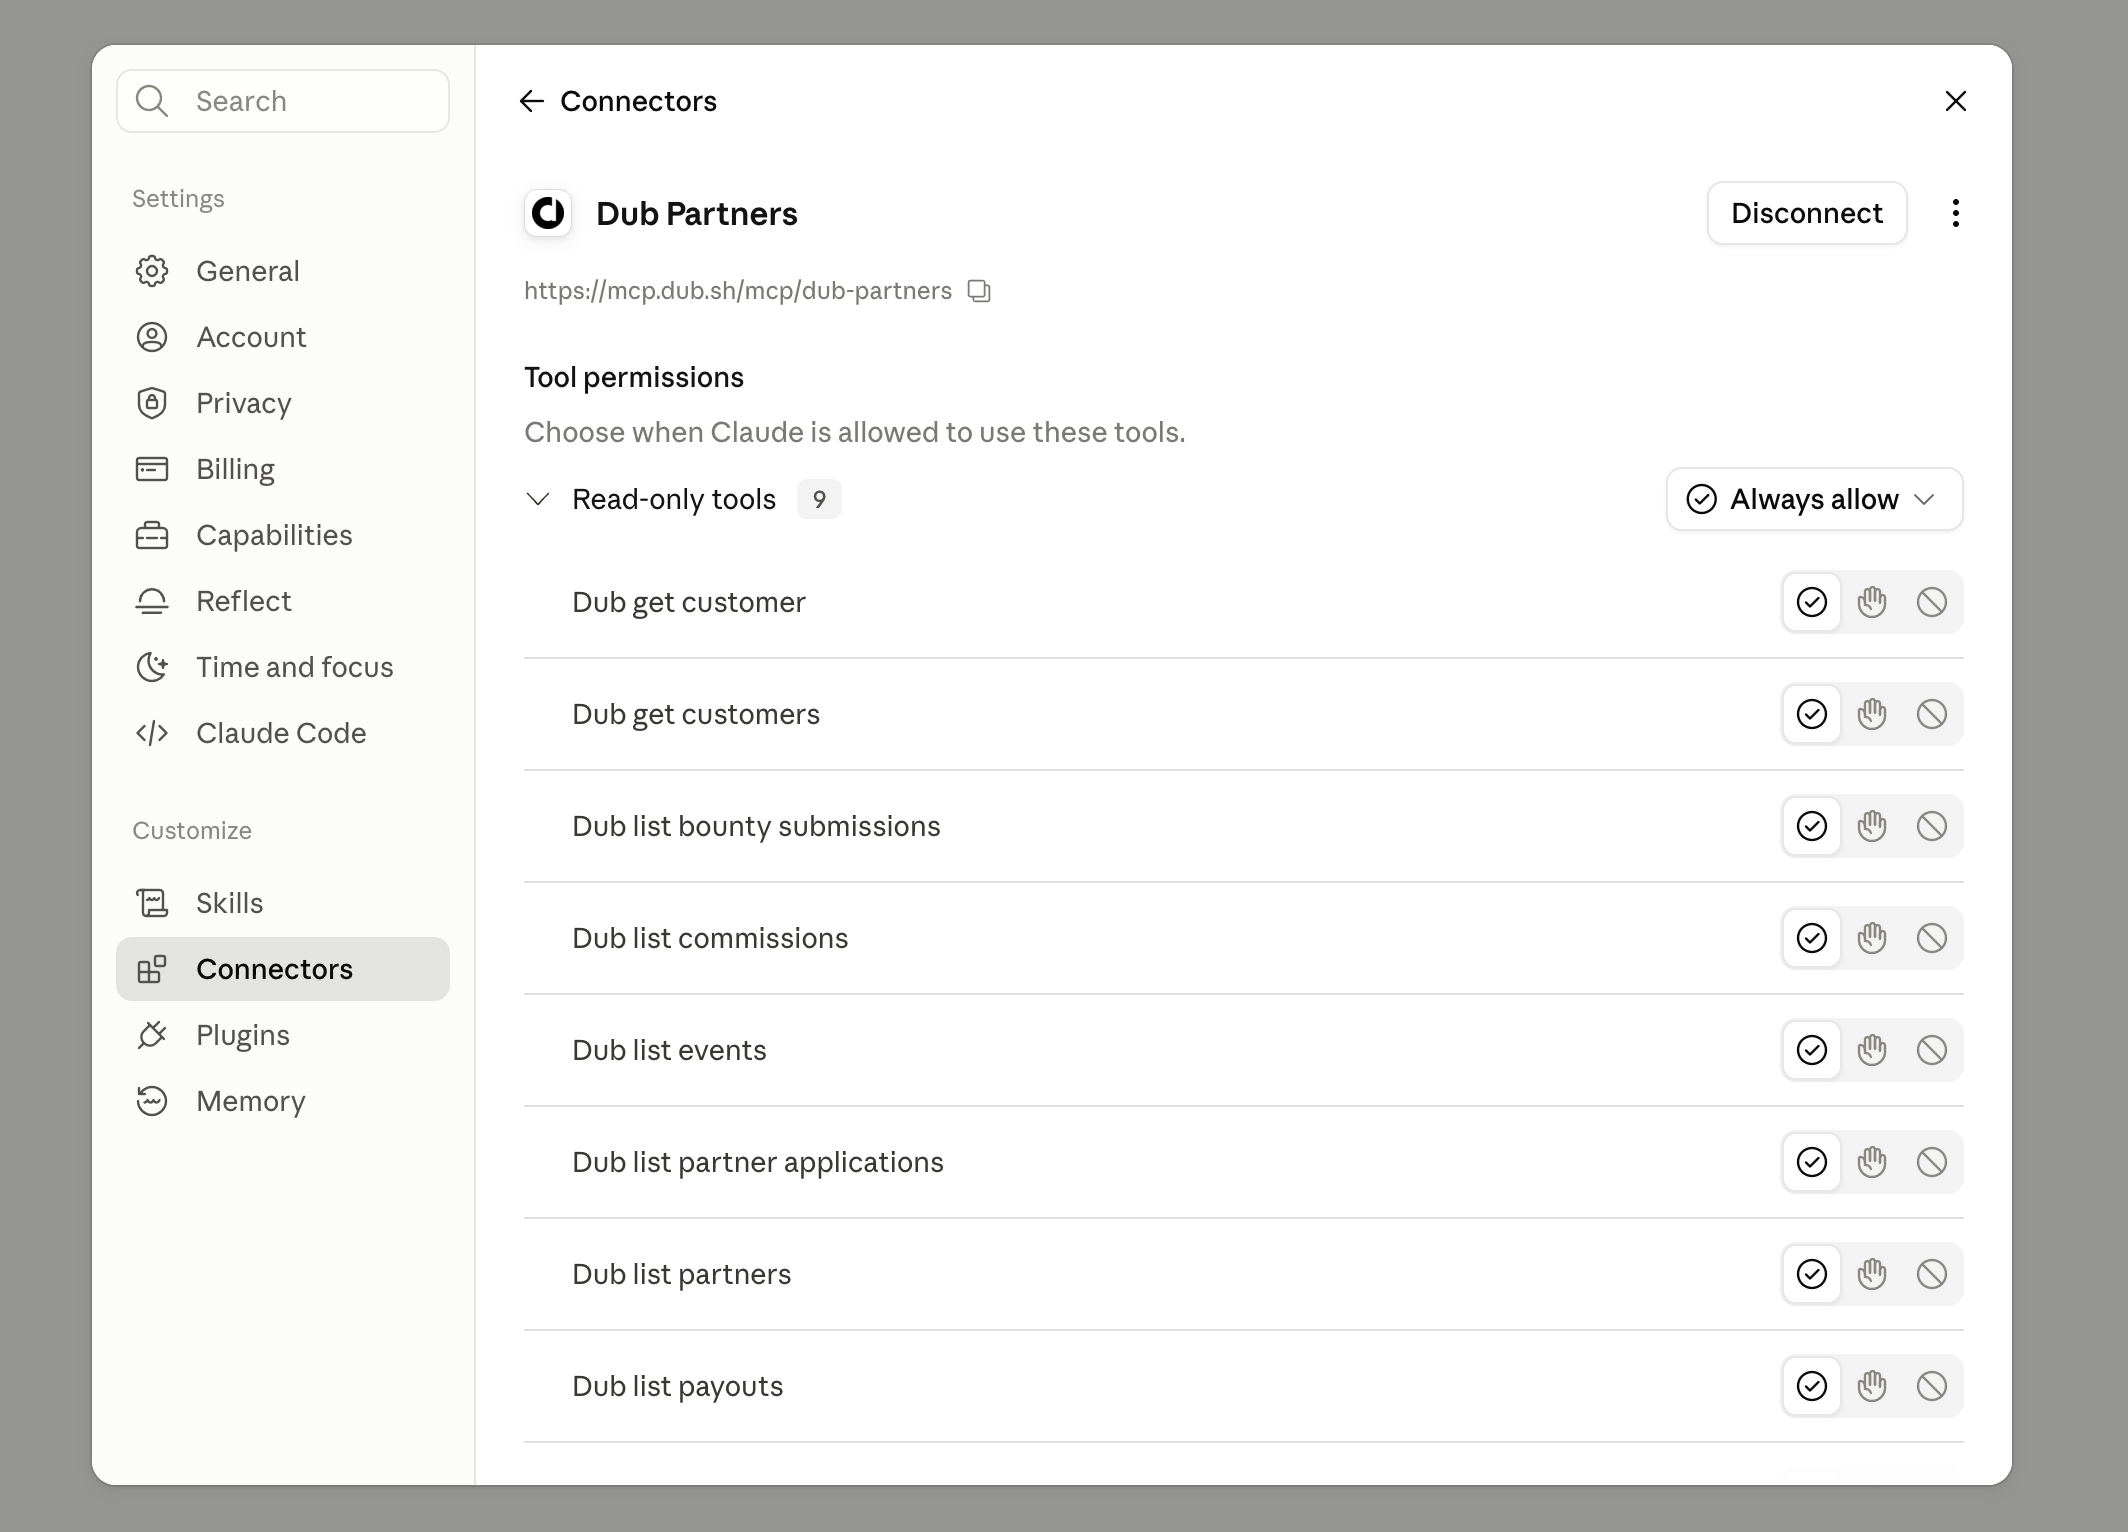Set Dub list bounty submissions to needs approval

(x=1871, y=826)
